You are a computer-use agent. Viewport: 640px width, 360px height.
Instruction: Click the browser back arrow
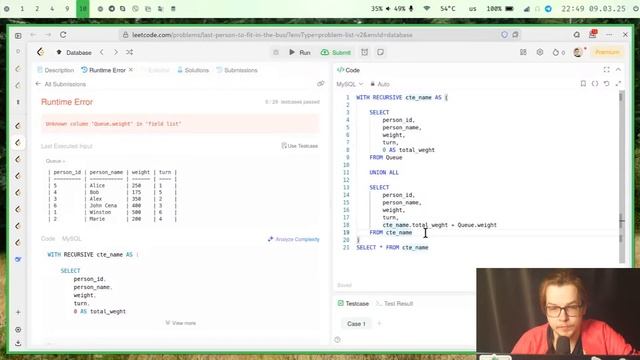click(33, 35)
